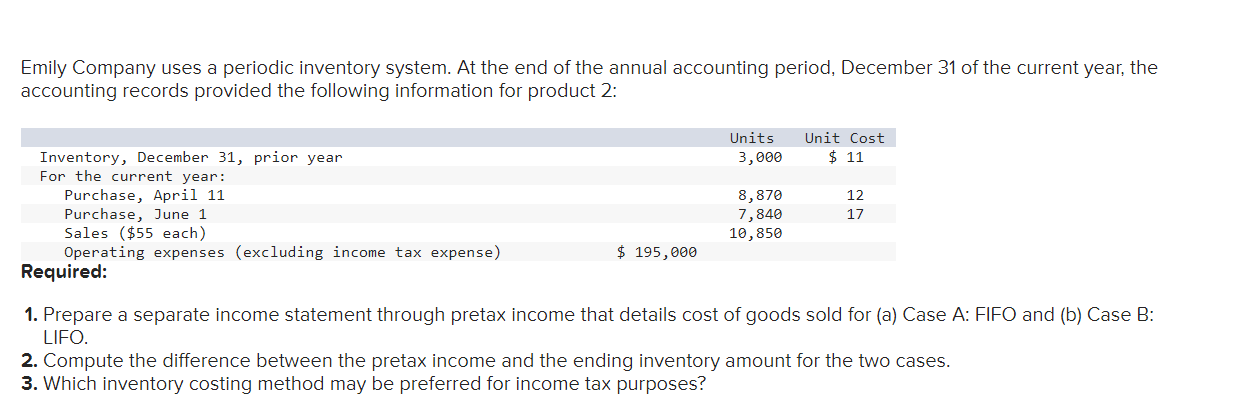Select the Inventory, December 31, prior year row

pos(459,157)
